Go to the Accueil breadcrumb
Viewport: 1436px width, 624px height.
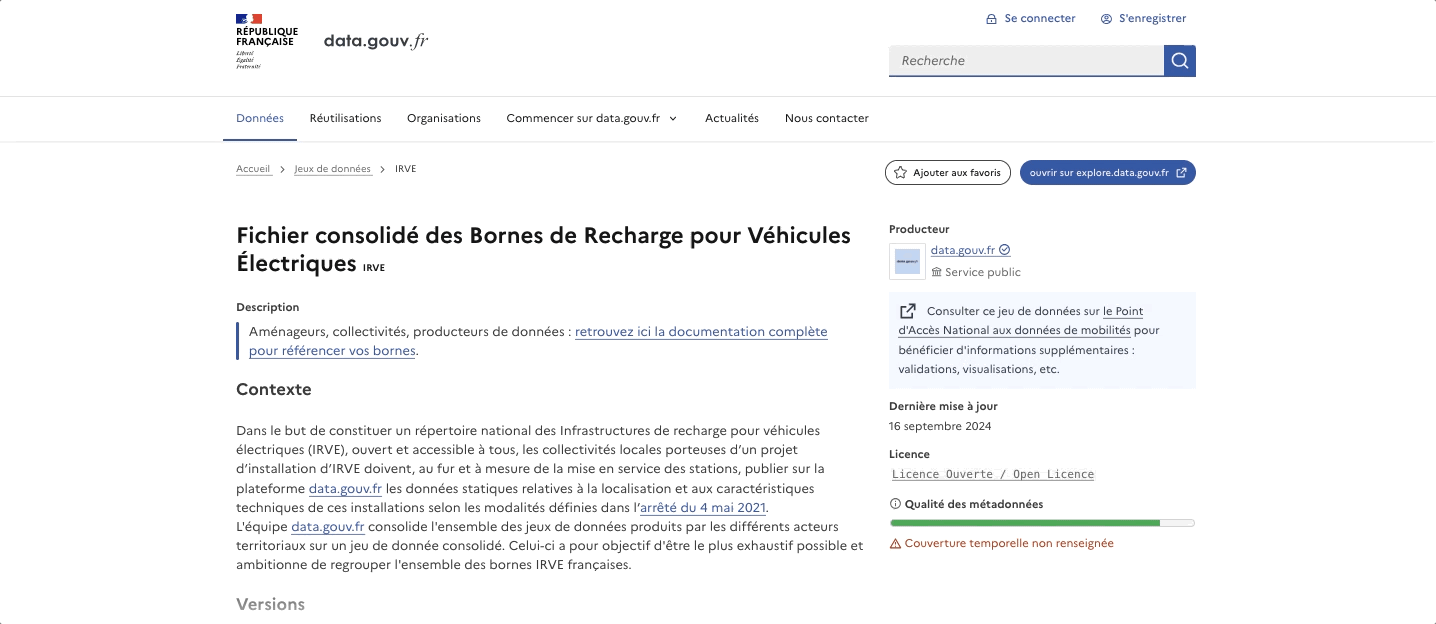[254, 169]
